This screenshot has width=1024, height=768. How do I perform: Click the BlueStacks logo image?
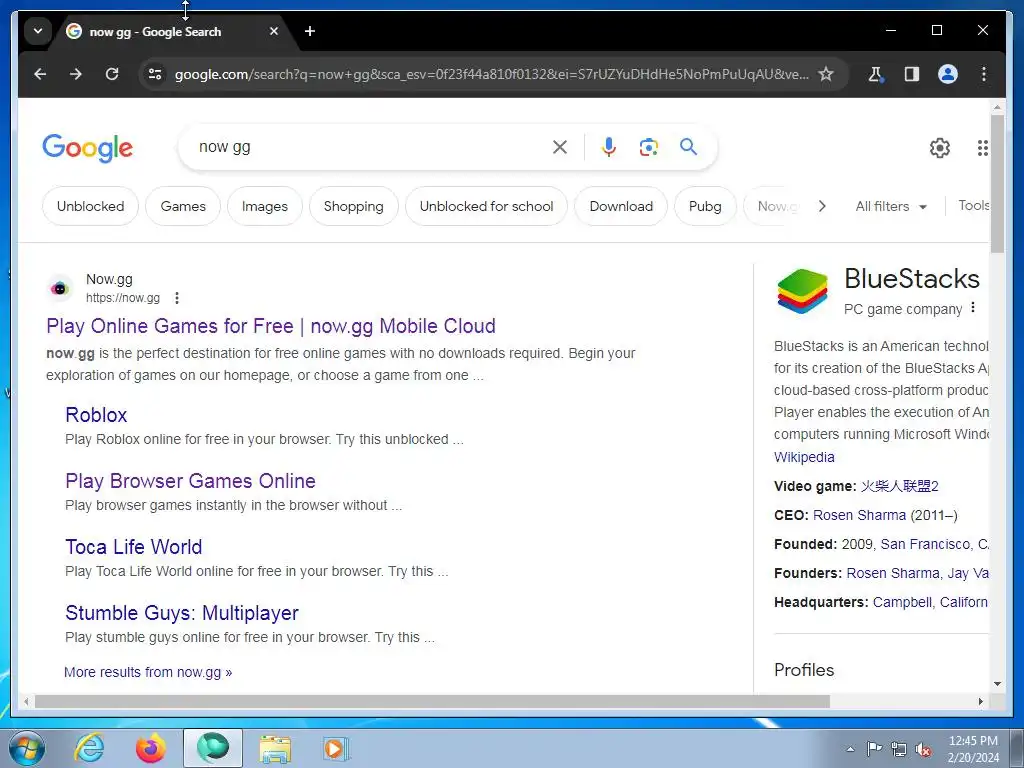point(803,291)
